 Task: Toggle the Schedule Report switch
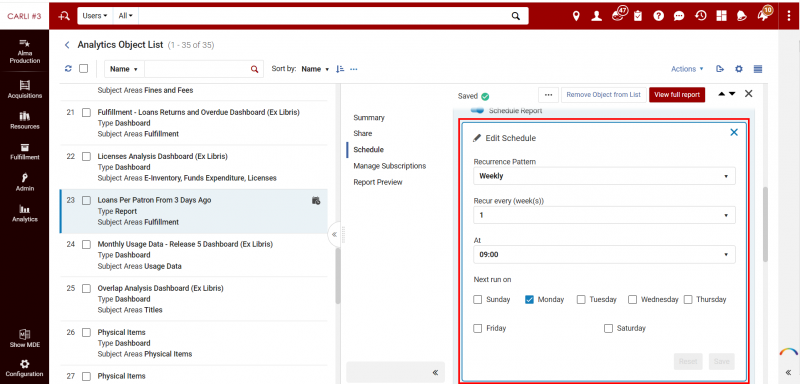pos(477,110)
